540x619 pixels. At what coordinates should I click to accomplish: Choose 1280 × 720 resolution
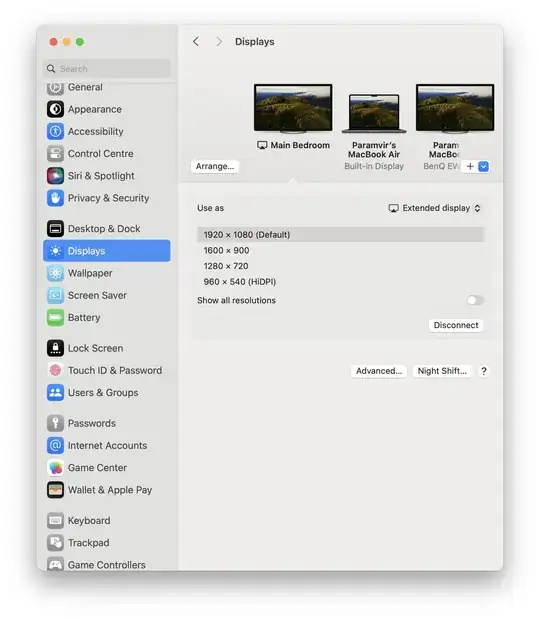tap(341, 266)
